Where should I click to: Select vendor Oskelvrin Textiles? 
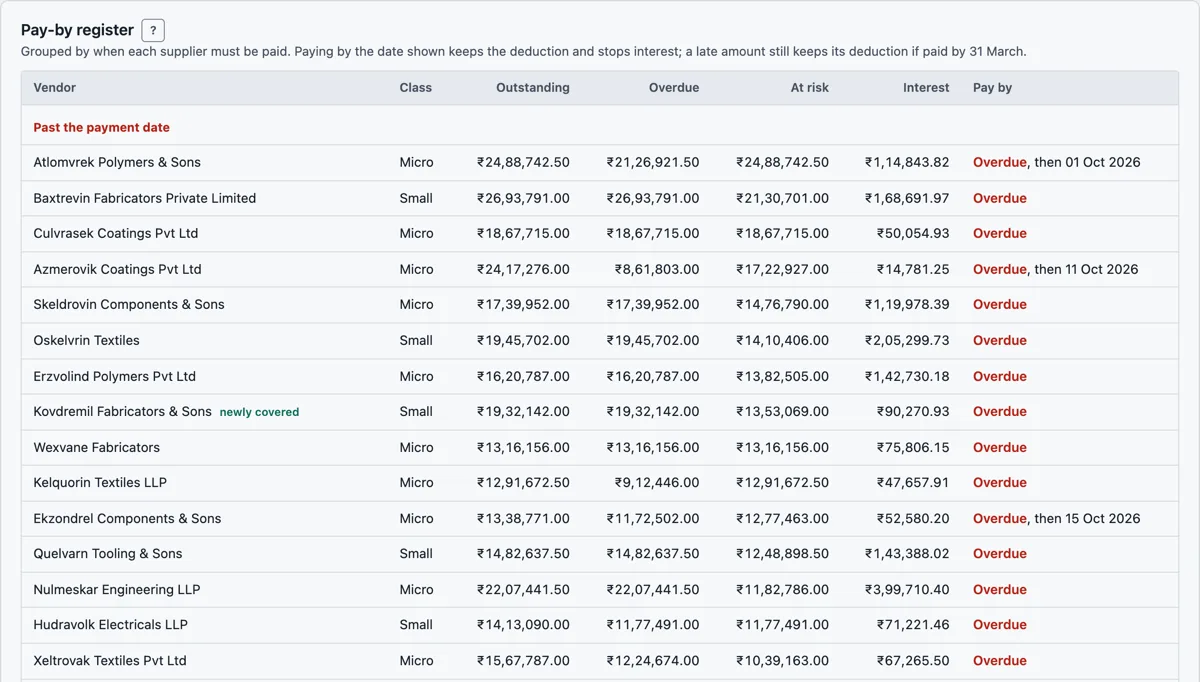click(87, 340)
